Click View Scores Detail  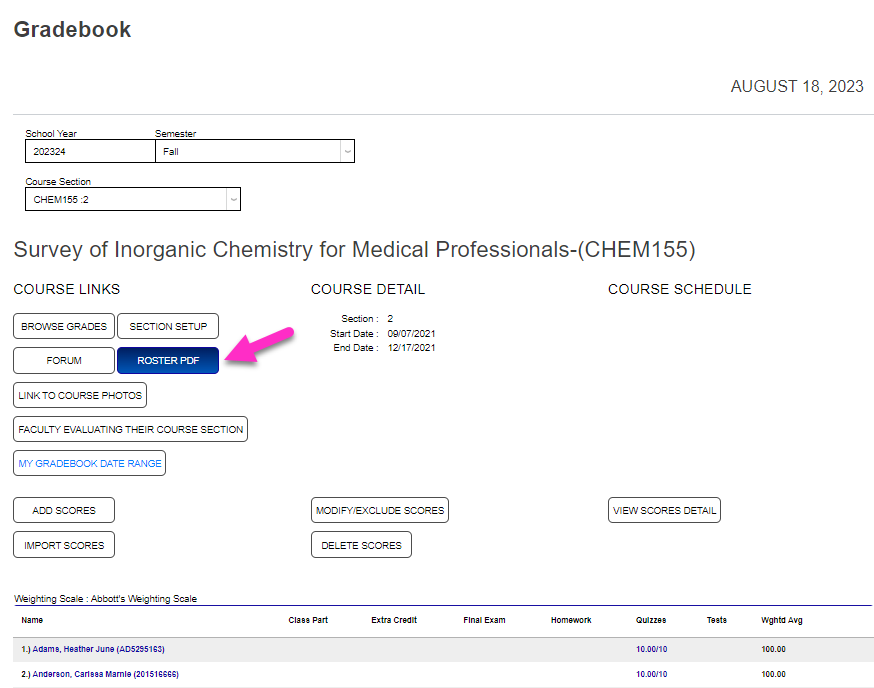(664, 510)
